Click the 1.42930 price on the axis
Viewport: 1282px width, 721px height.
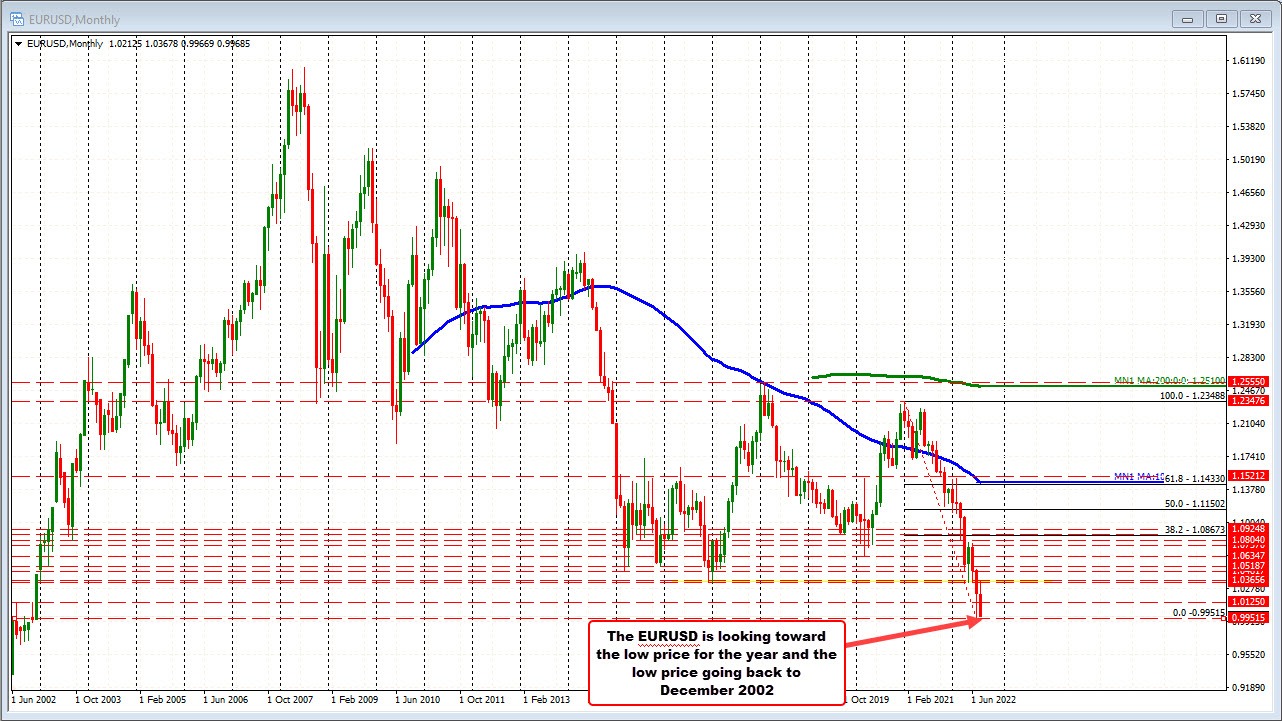click(1249, 226)
